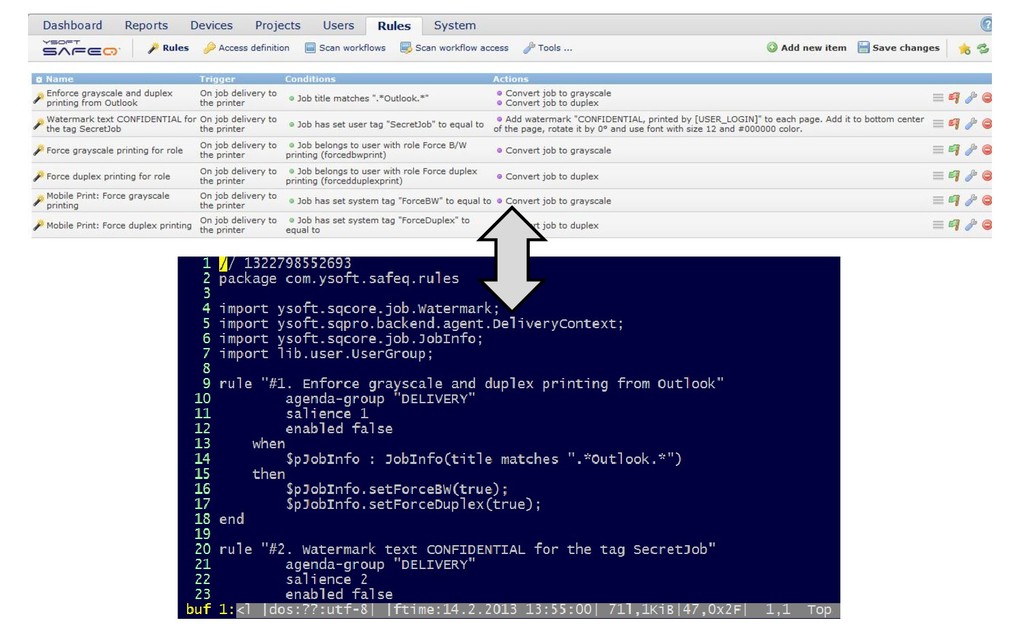The image size is (1024, 640).
Task: Delete the Force duplex printing for role rule
Action: 987,176
